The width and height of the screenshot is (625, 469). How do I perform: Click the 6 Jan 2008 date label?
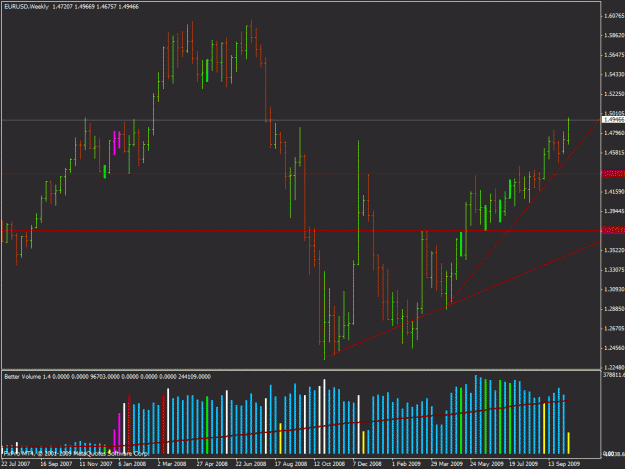[132, 464]
